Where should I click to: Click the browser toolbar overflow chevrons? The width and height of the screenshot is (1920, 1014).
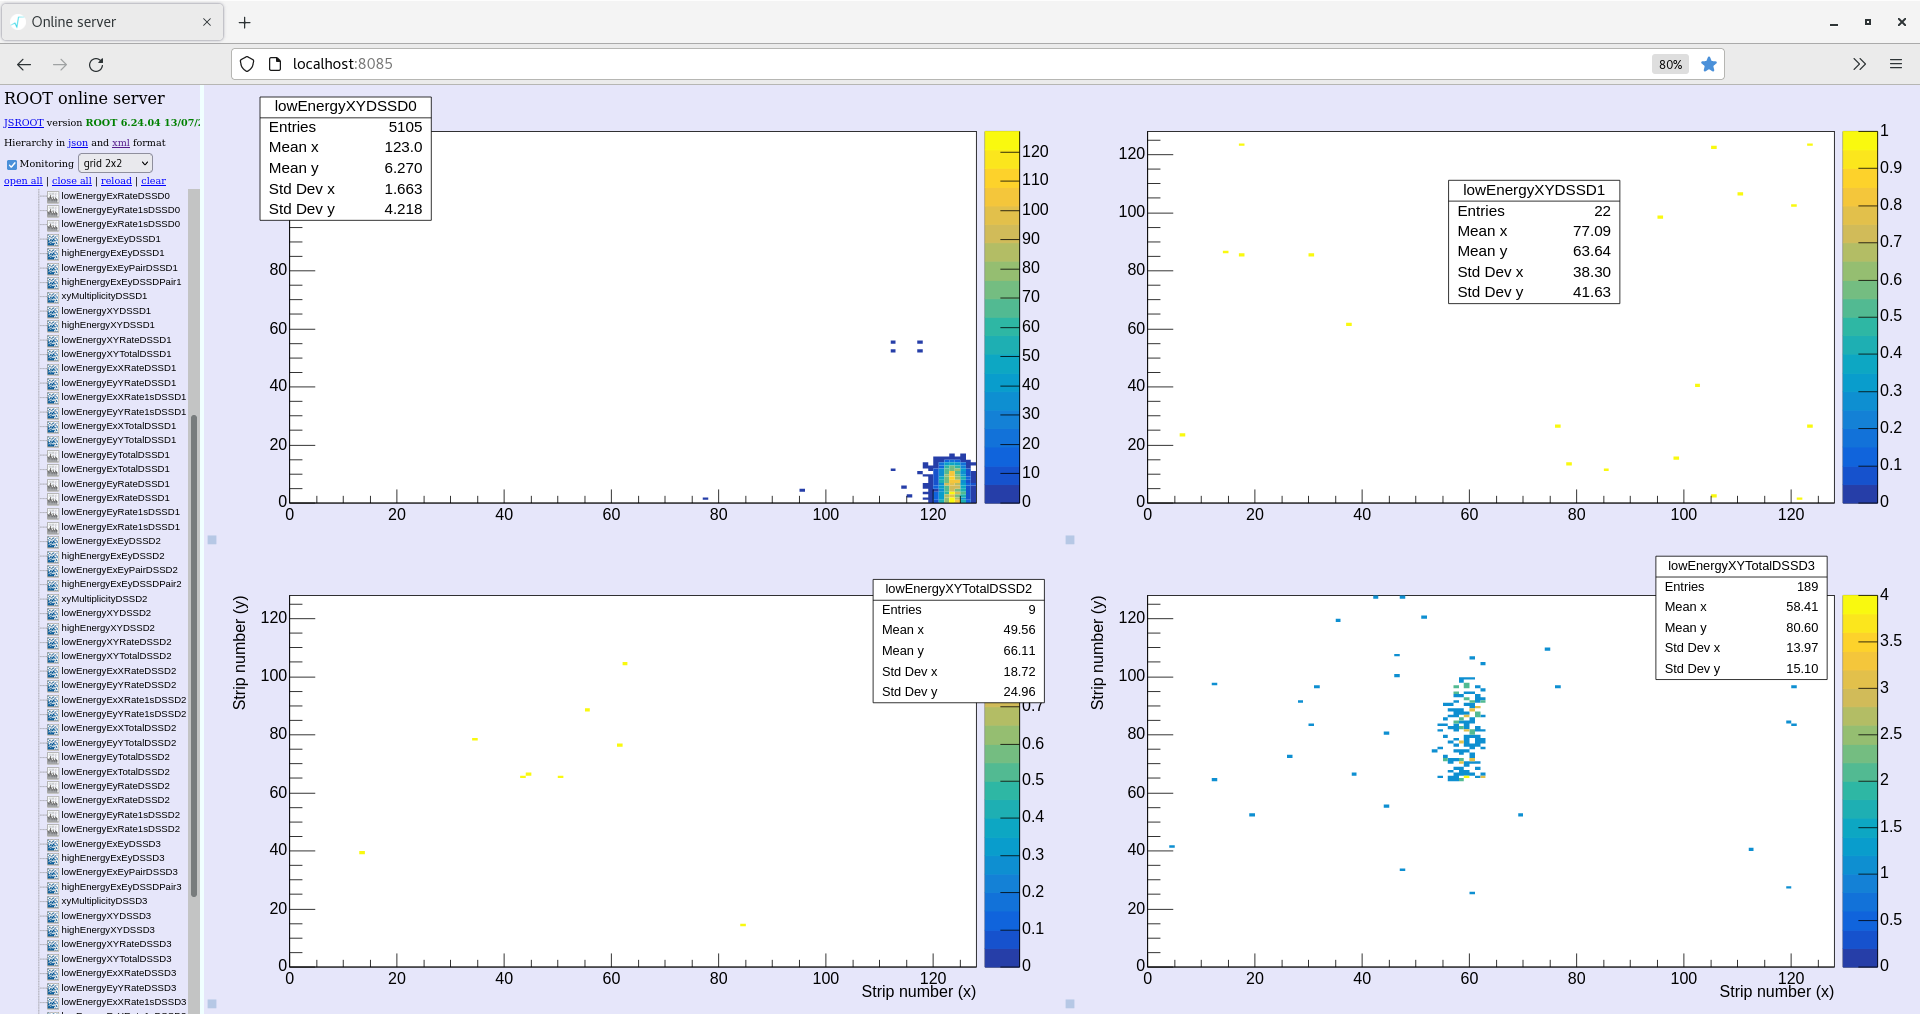[x=1859, y=64]
